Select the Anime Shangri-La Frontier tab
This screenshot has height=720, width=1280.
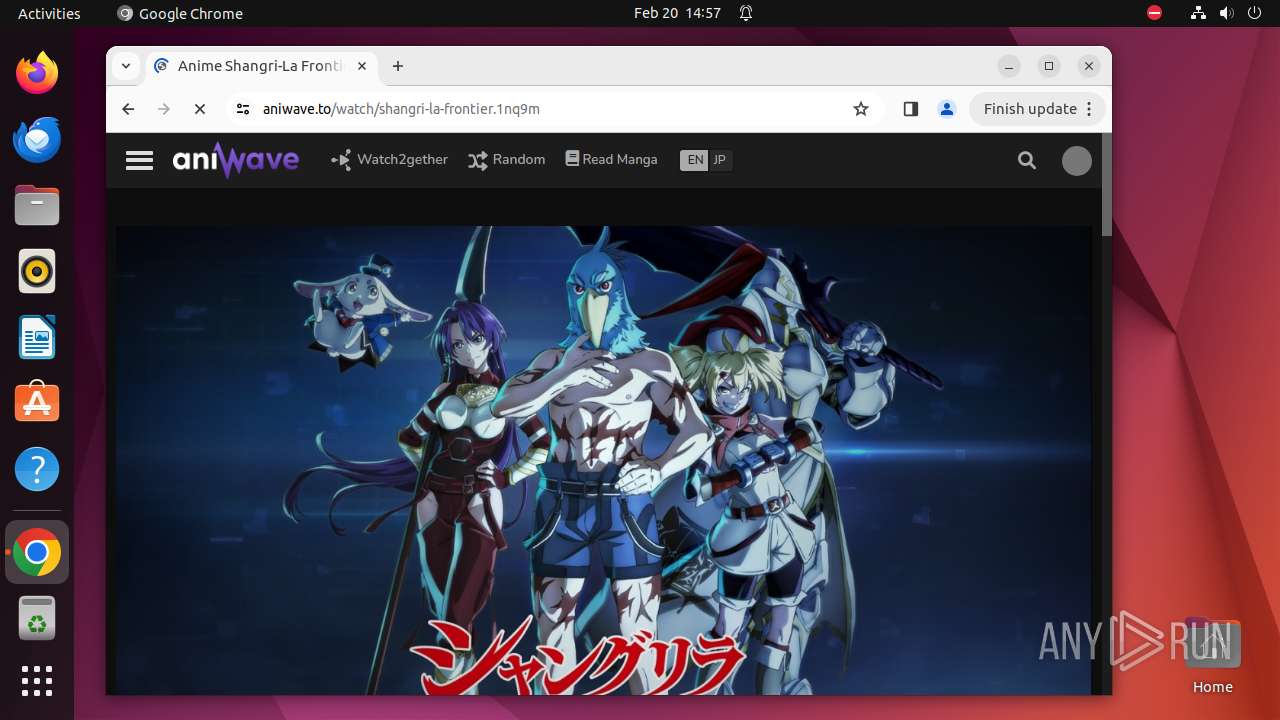[x=260, y=66]
